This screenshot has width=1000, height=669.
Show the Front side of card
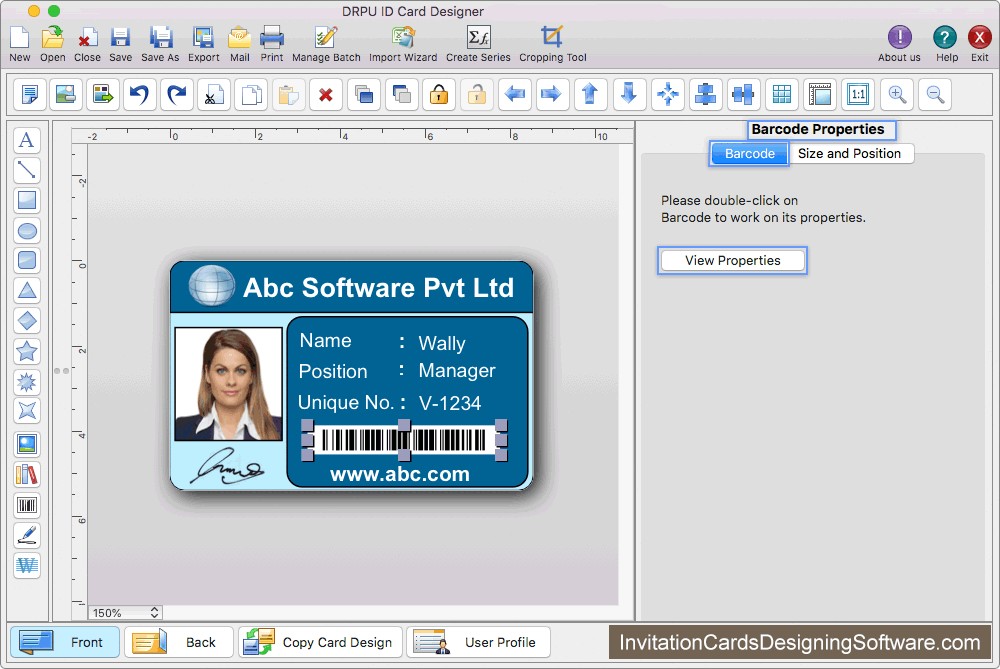pyautogui.click(x=65, y=642)
